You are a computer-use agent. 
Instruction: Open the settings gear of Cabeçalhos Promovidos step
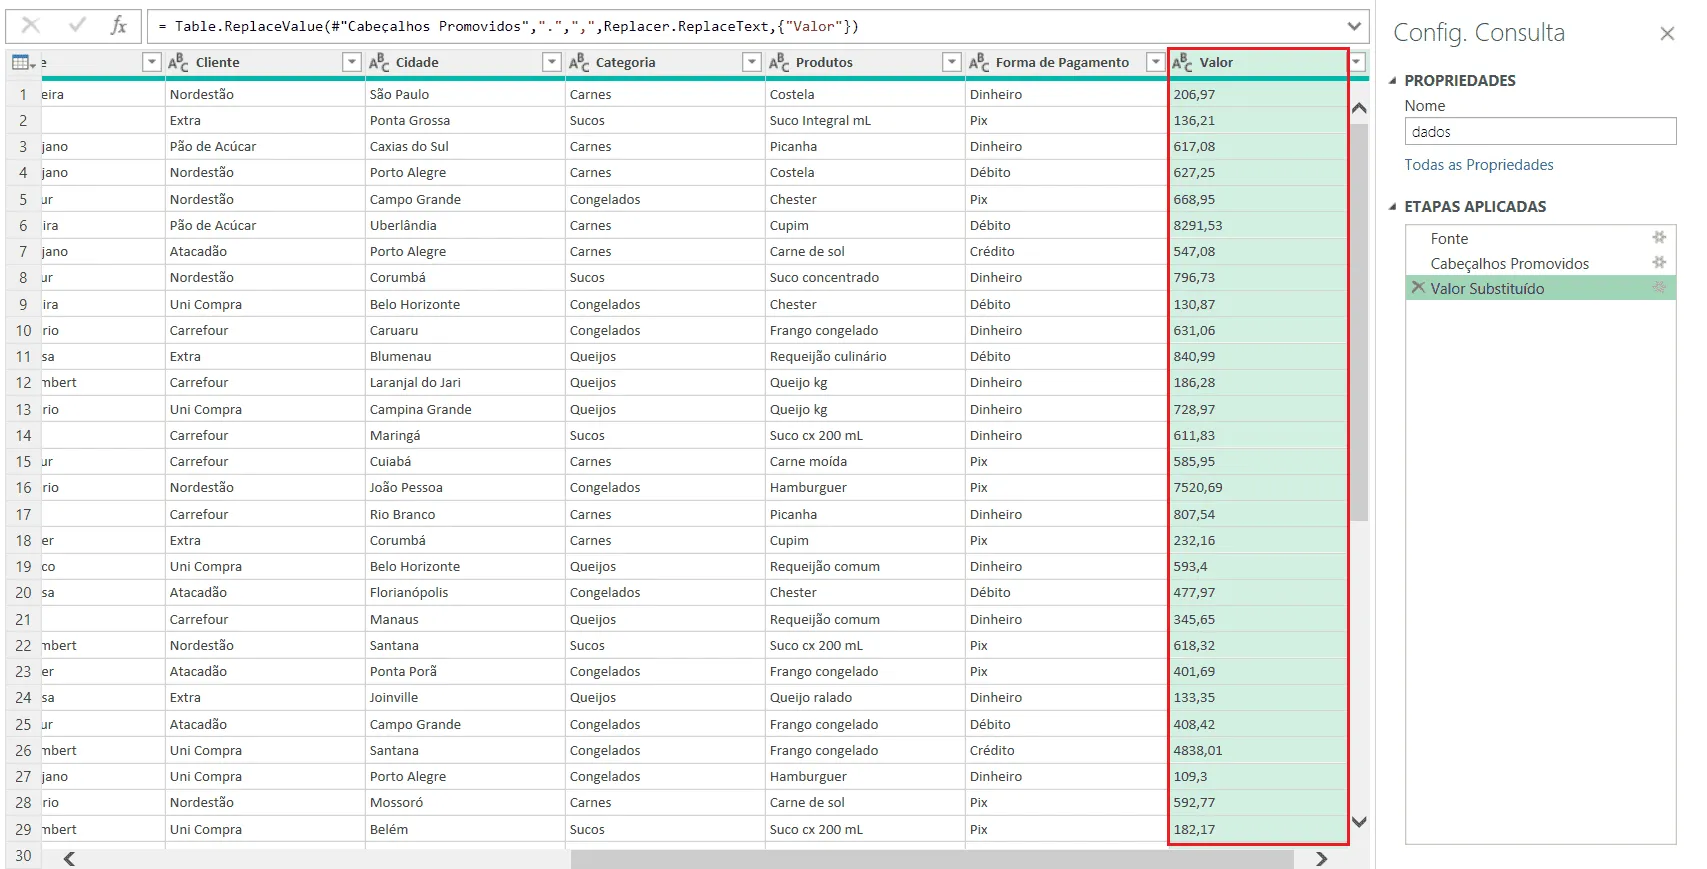click(1659, 263)
